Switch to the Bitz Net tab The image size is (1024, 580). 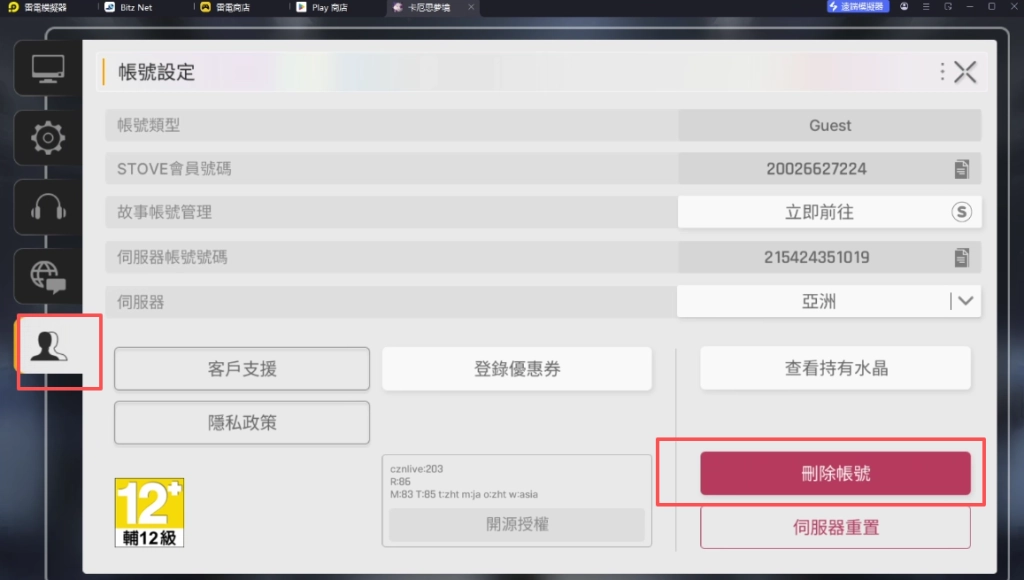point(135,7)
